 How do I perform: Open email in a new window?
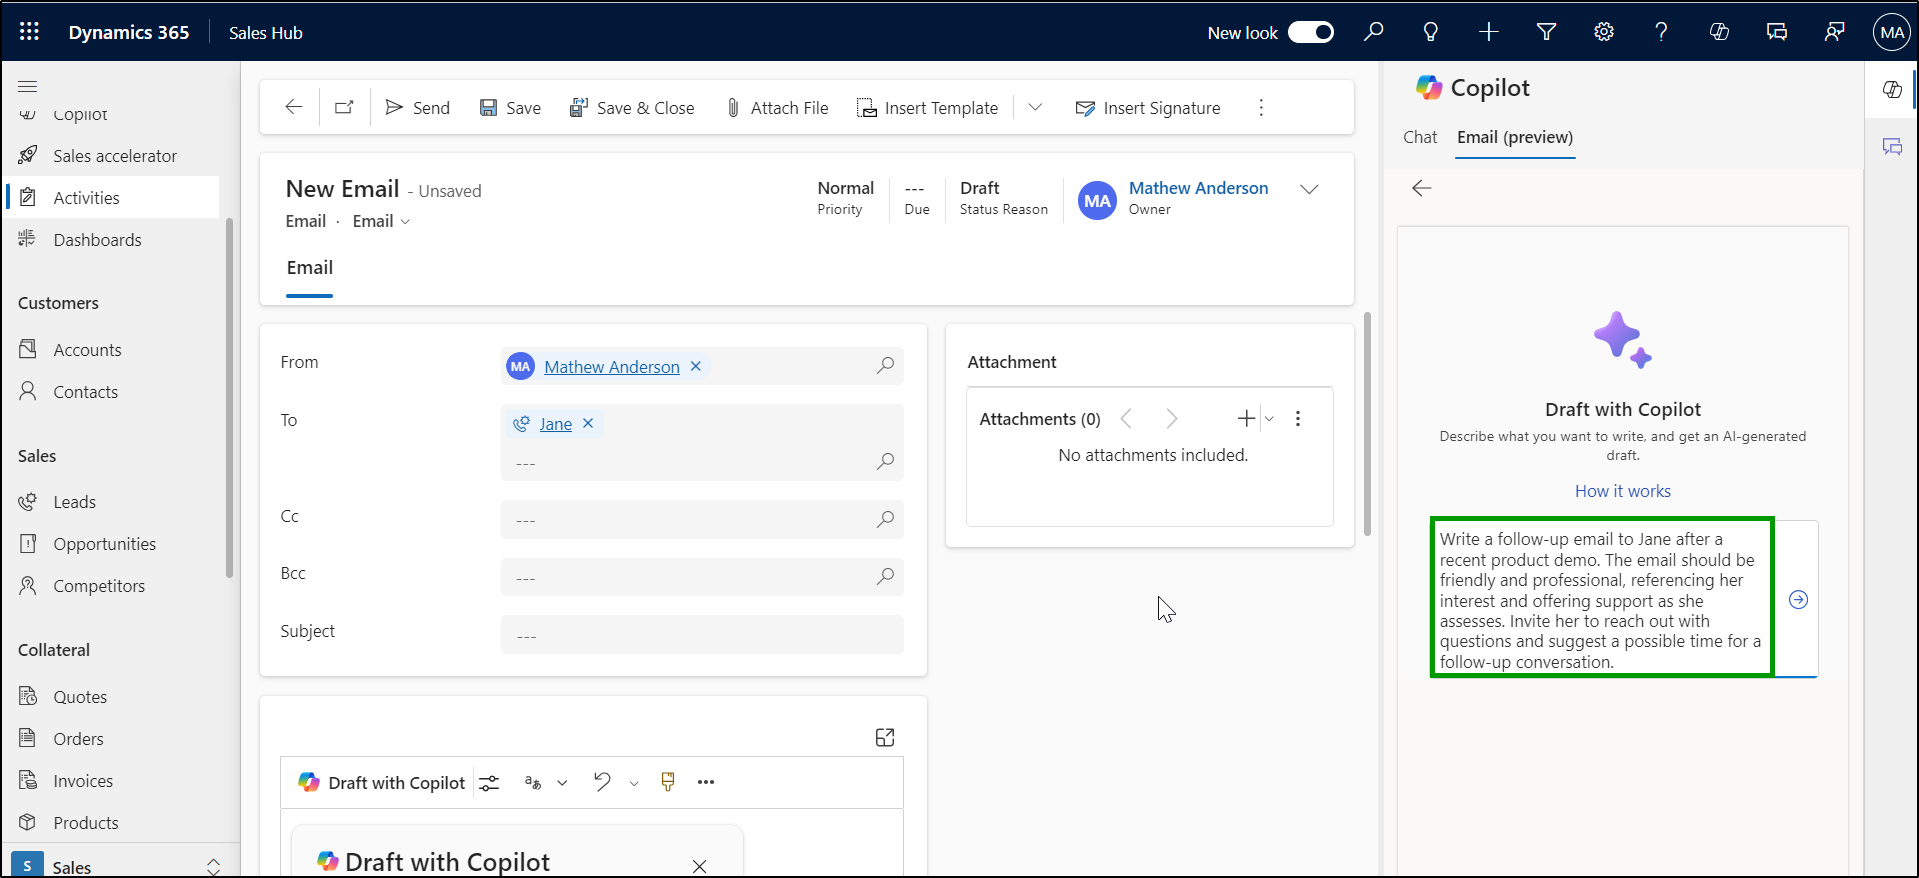[x=344, y=107]
